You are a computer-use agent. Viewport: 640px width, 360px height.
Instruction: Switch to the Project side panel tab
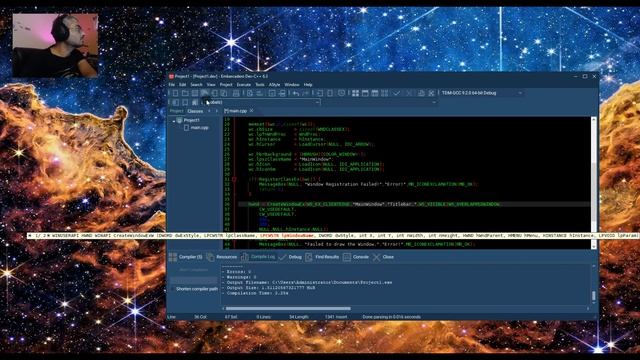click(176, 111)
